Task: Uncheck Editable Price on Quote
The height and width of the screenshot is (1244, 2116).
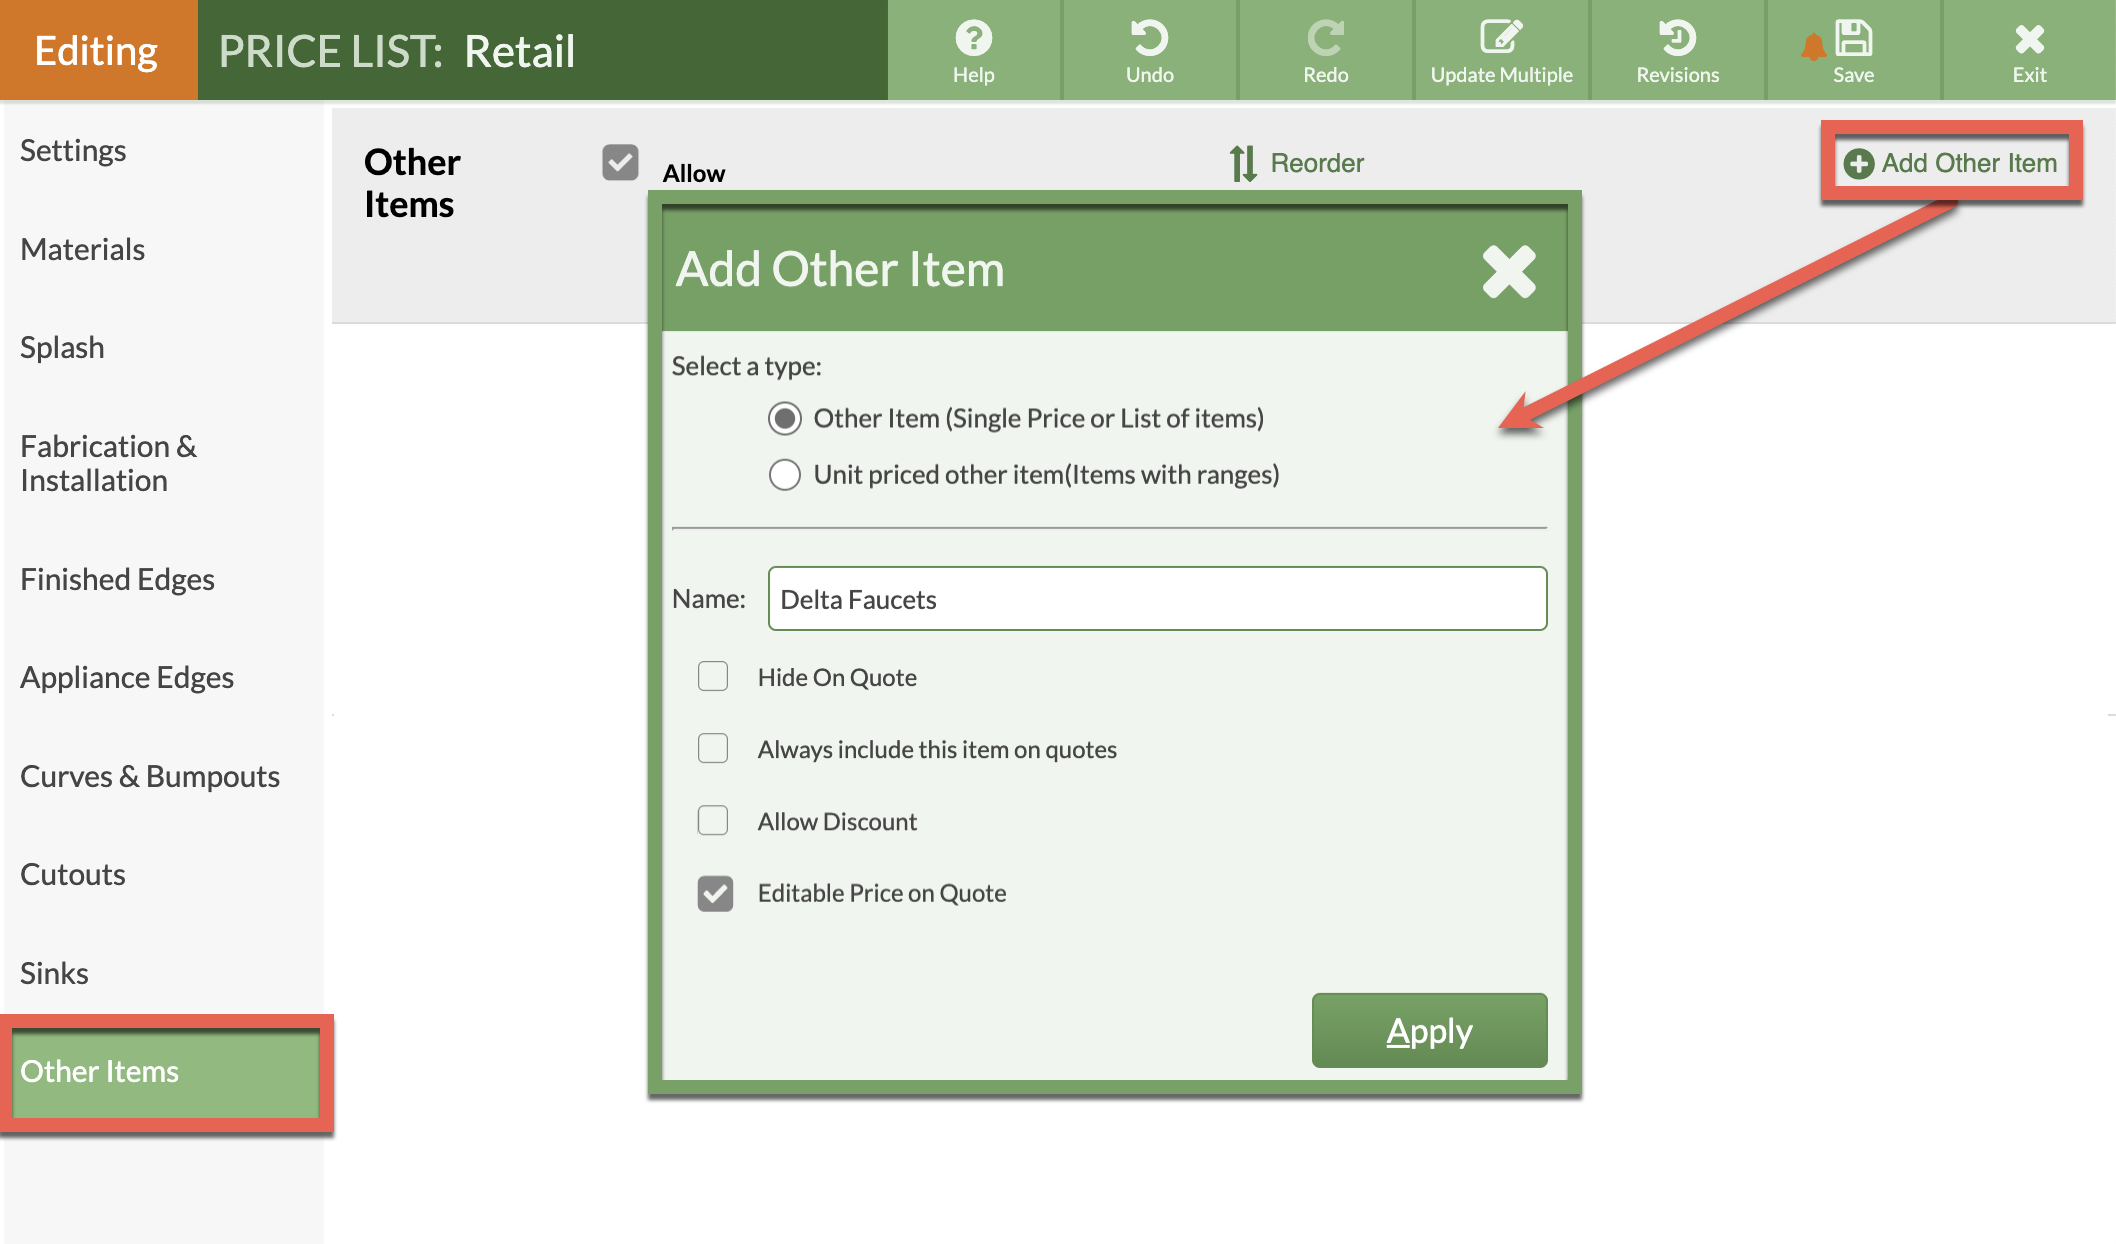Action: pyautogui.click(x=715, y=893)
